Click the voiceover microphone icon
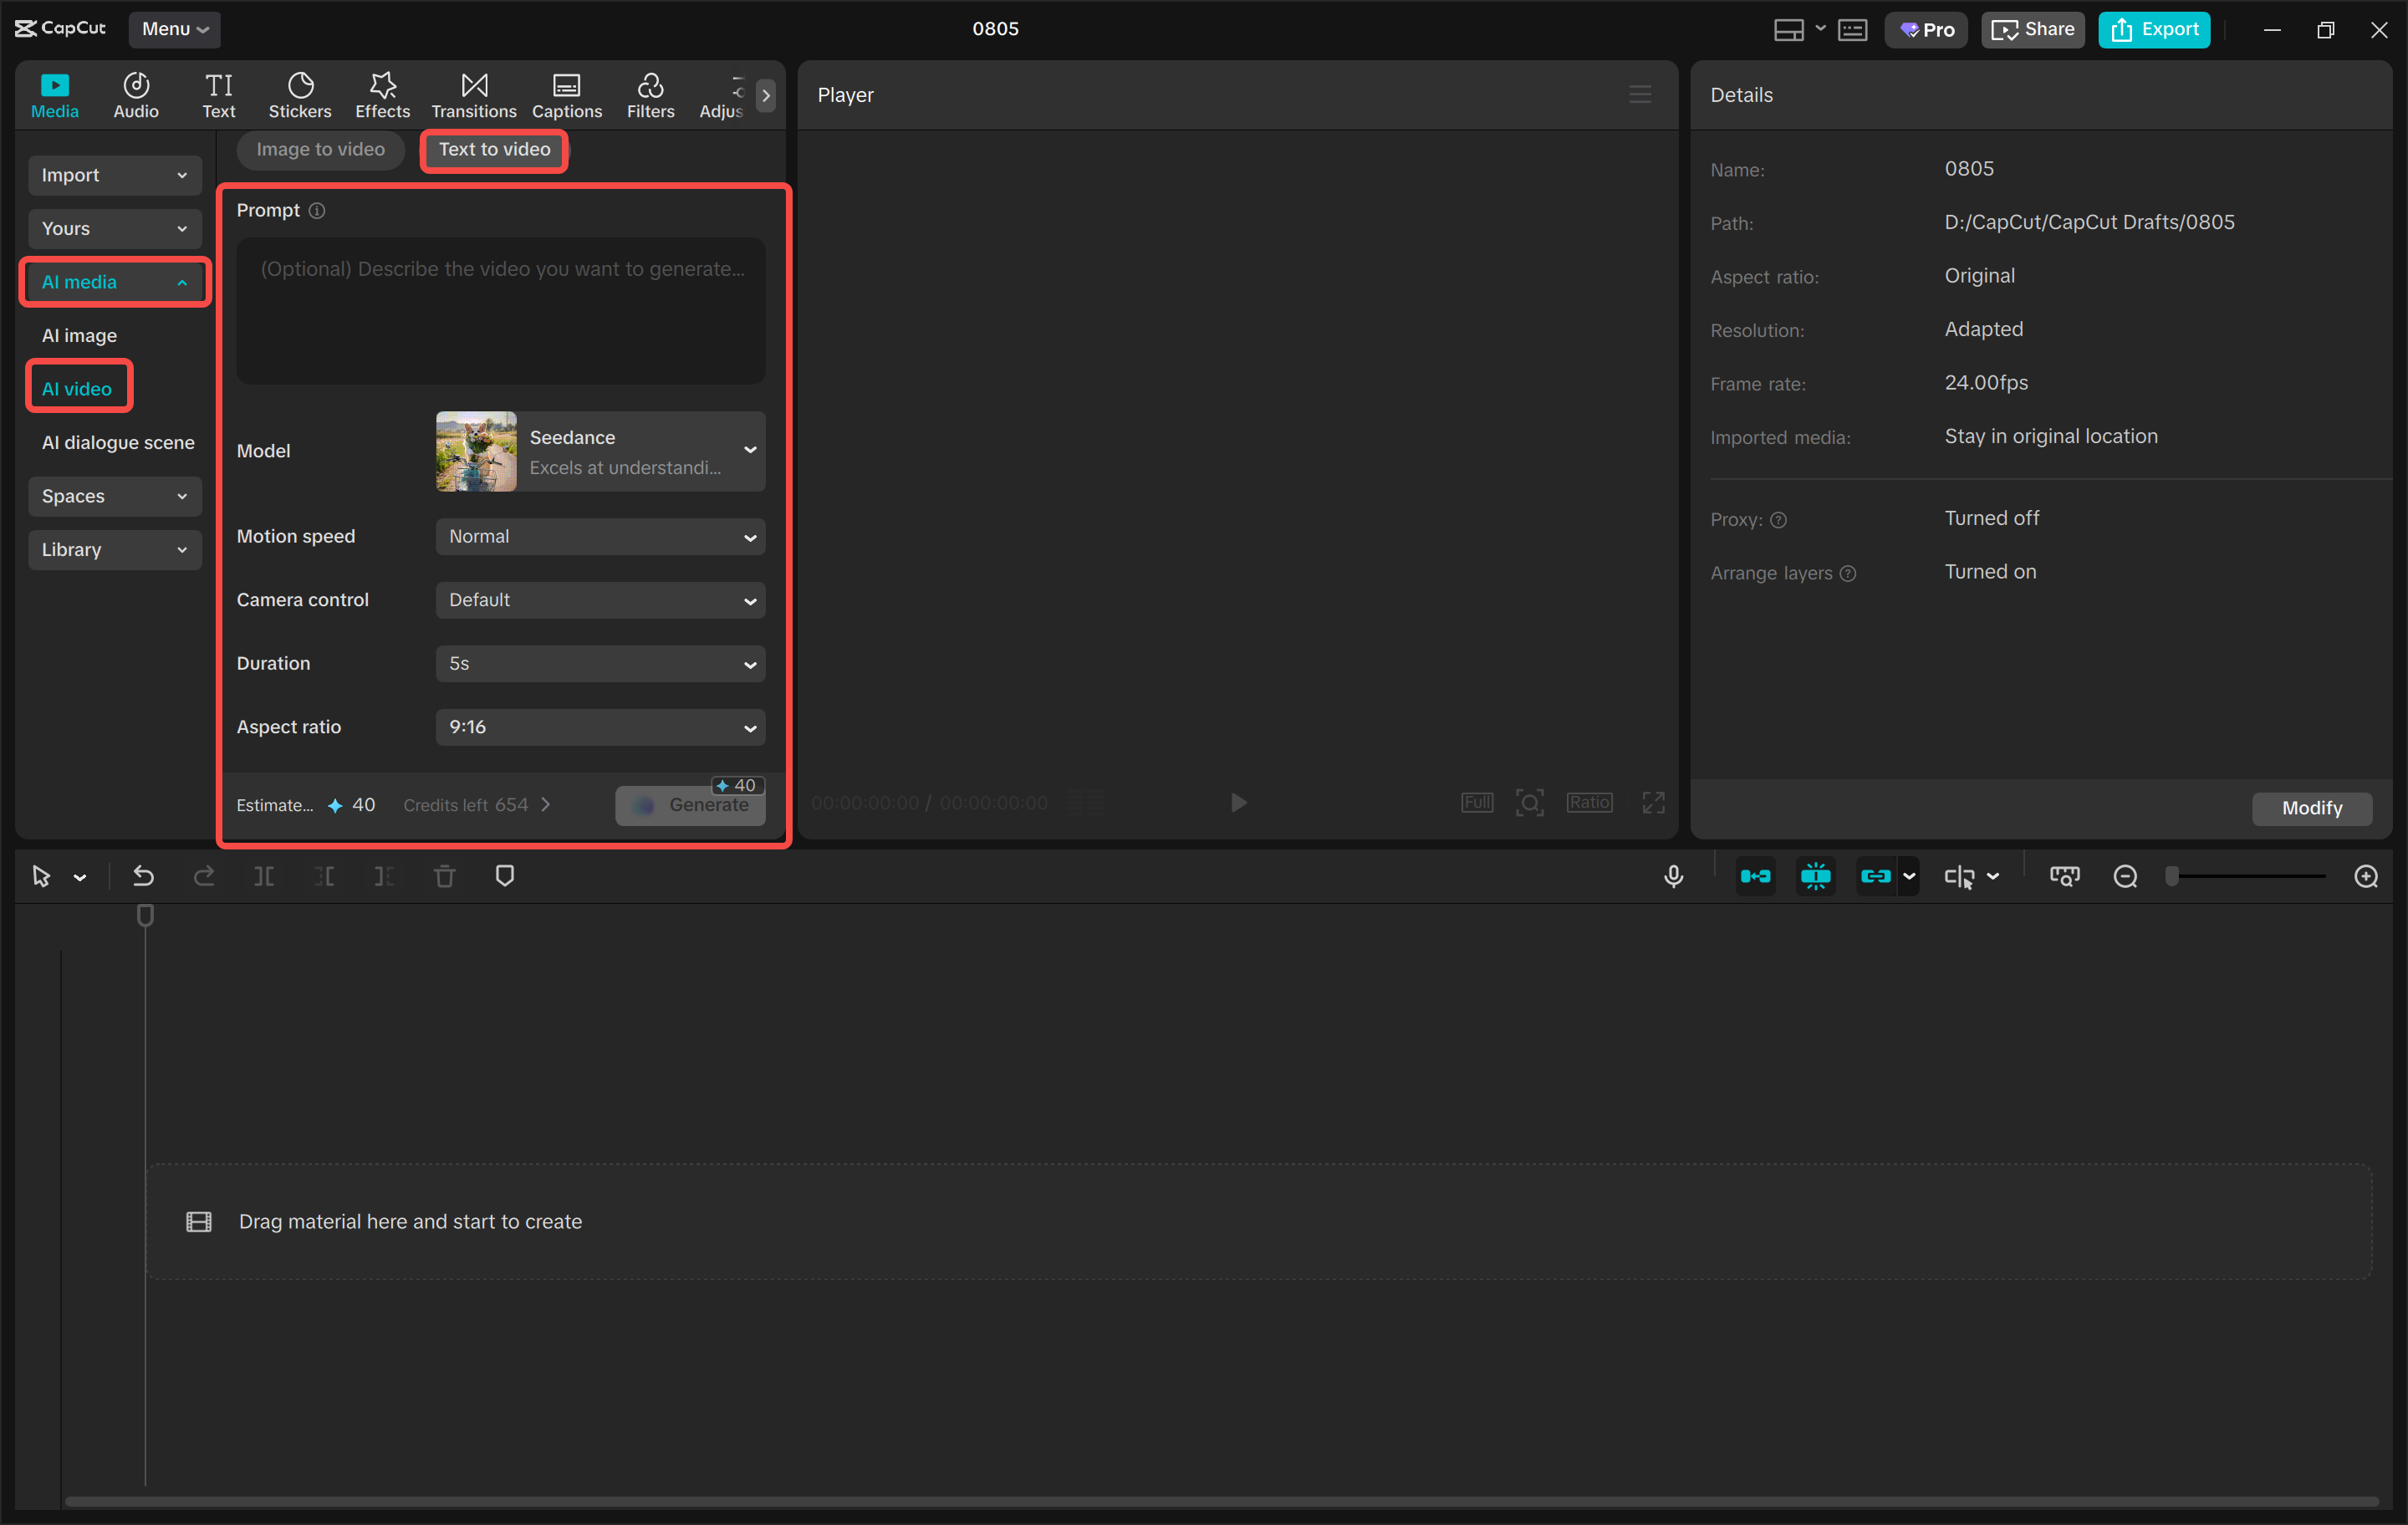The image size is (2408, 1525). [1673, 875]
